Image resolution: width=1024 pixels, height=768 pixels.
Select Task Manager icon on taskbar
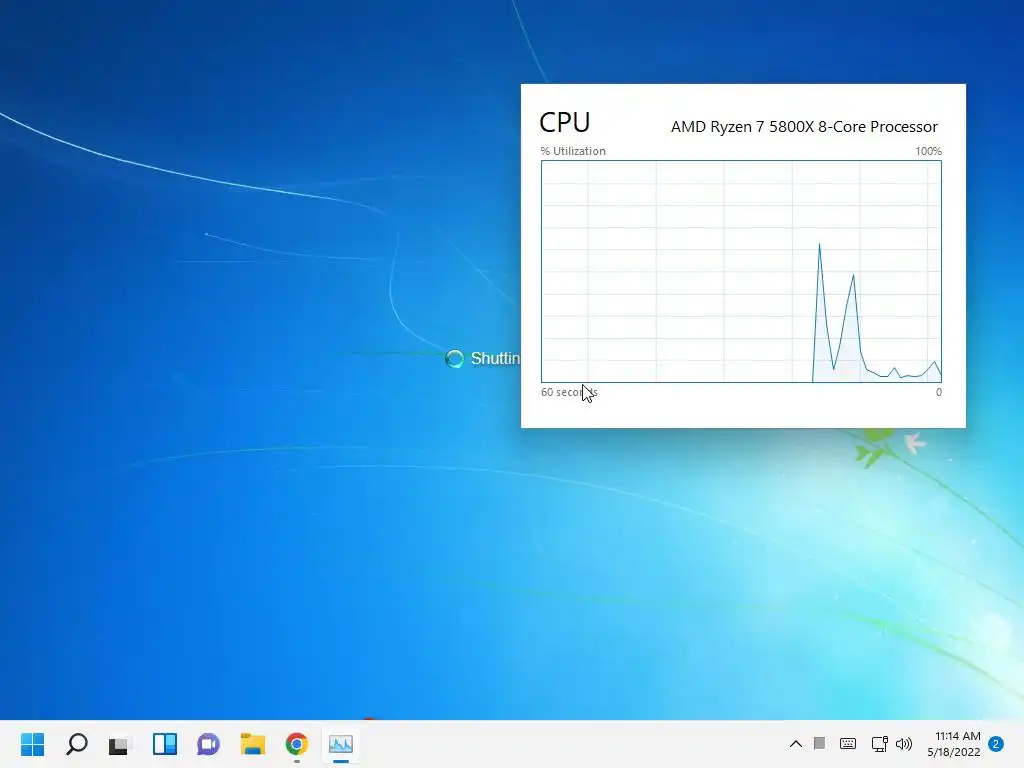coord(341,744)
